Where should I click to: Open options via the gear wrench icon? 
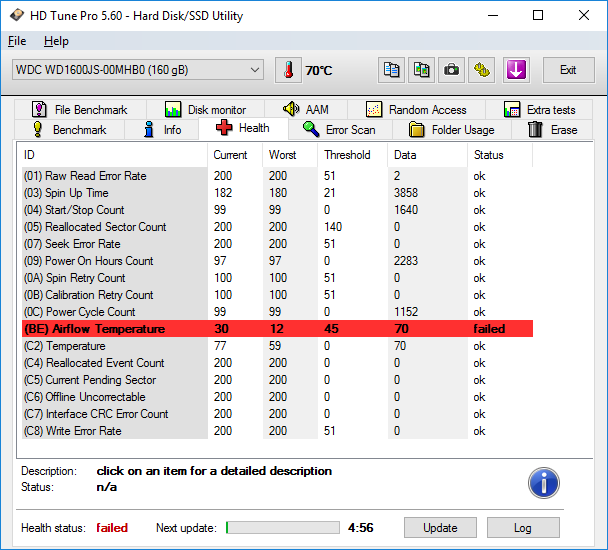point(482,70)
